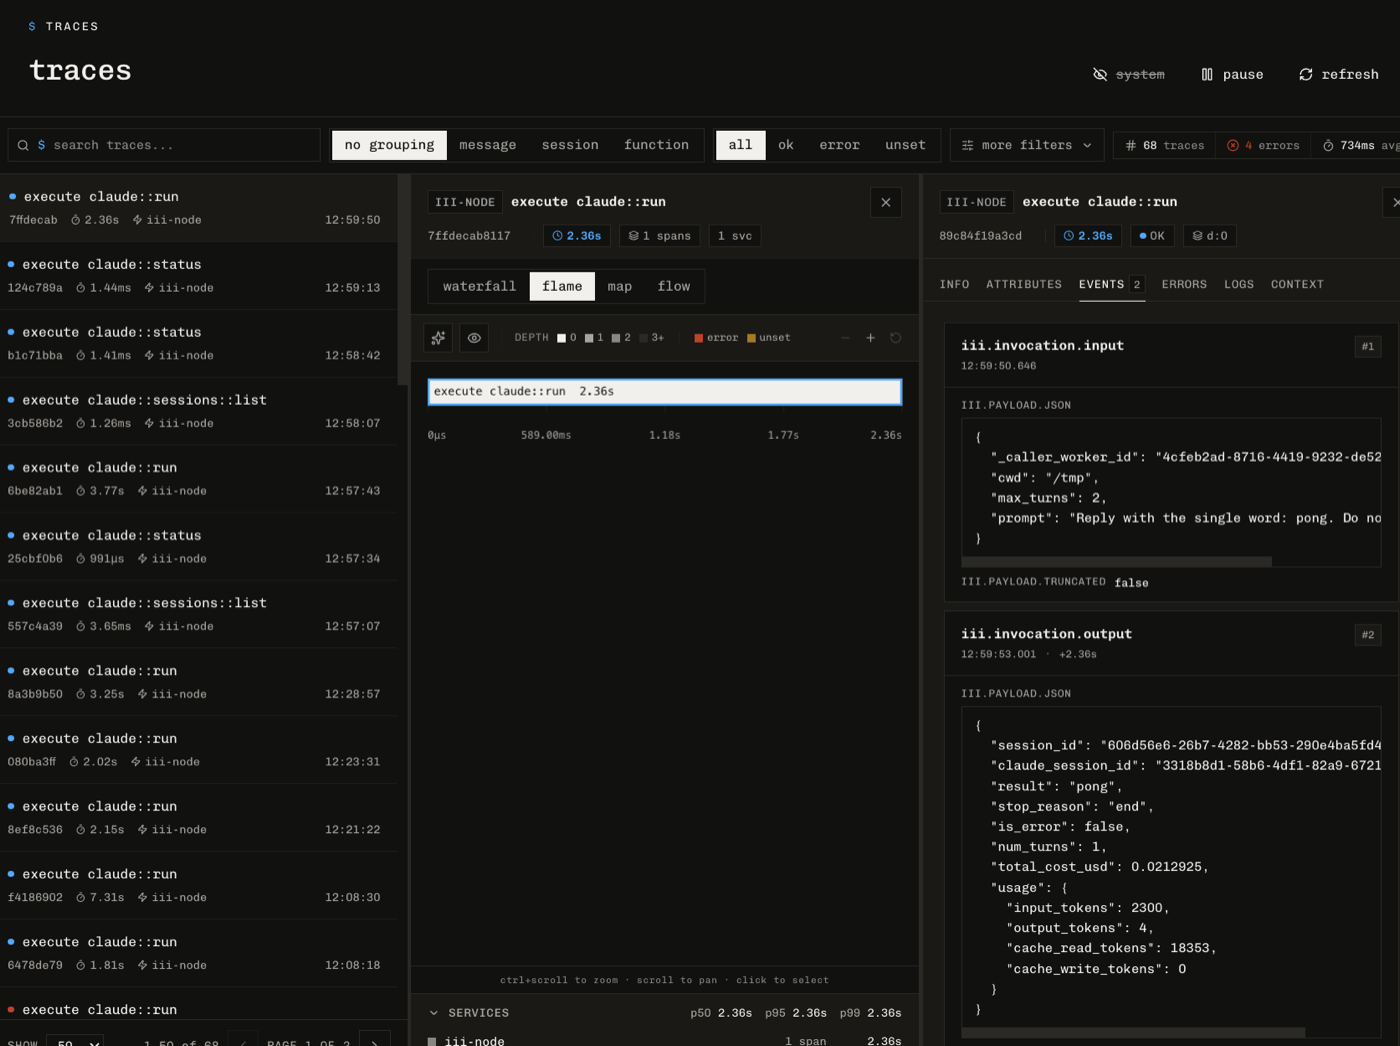The image size is (1400, 1046).
Task: Click the 2.36s duration badge in trace panel
Action: point(577,236)
